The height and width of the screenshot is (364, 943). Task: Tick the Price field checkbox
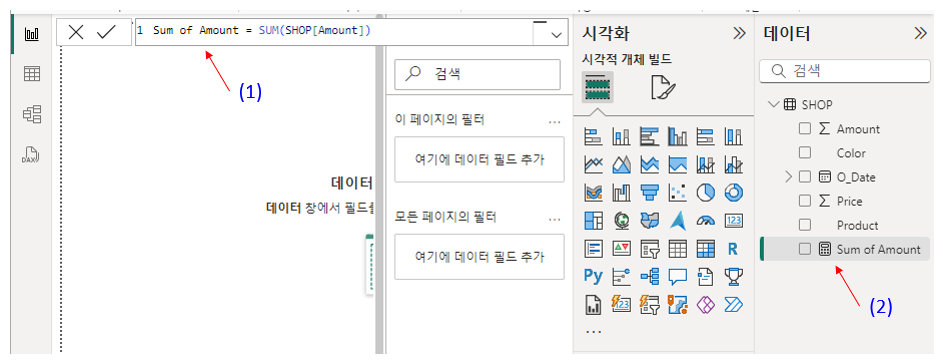click(805, 201)
